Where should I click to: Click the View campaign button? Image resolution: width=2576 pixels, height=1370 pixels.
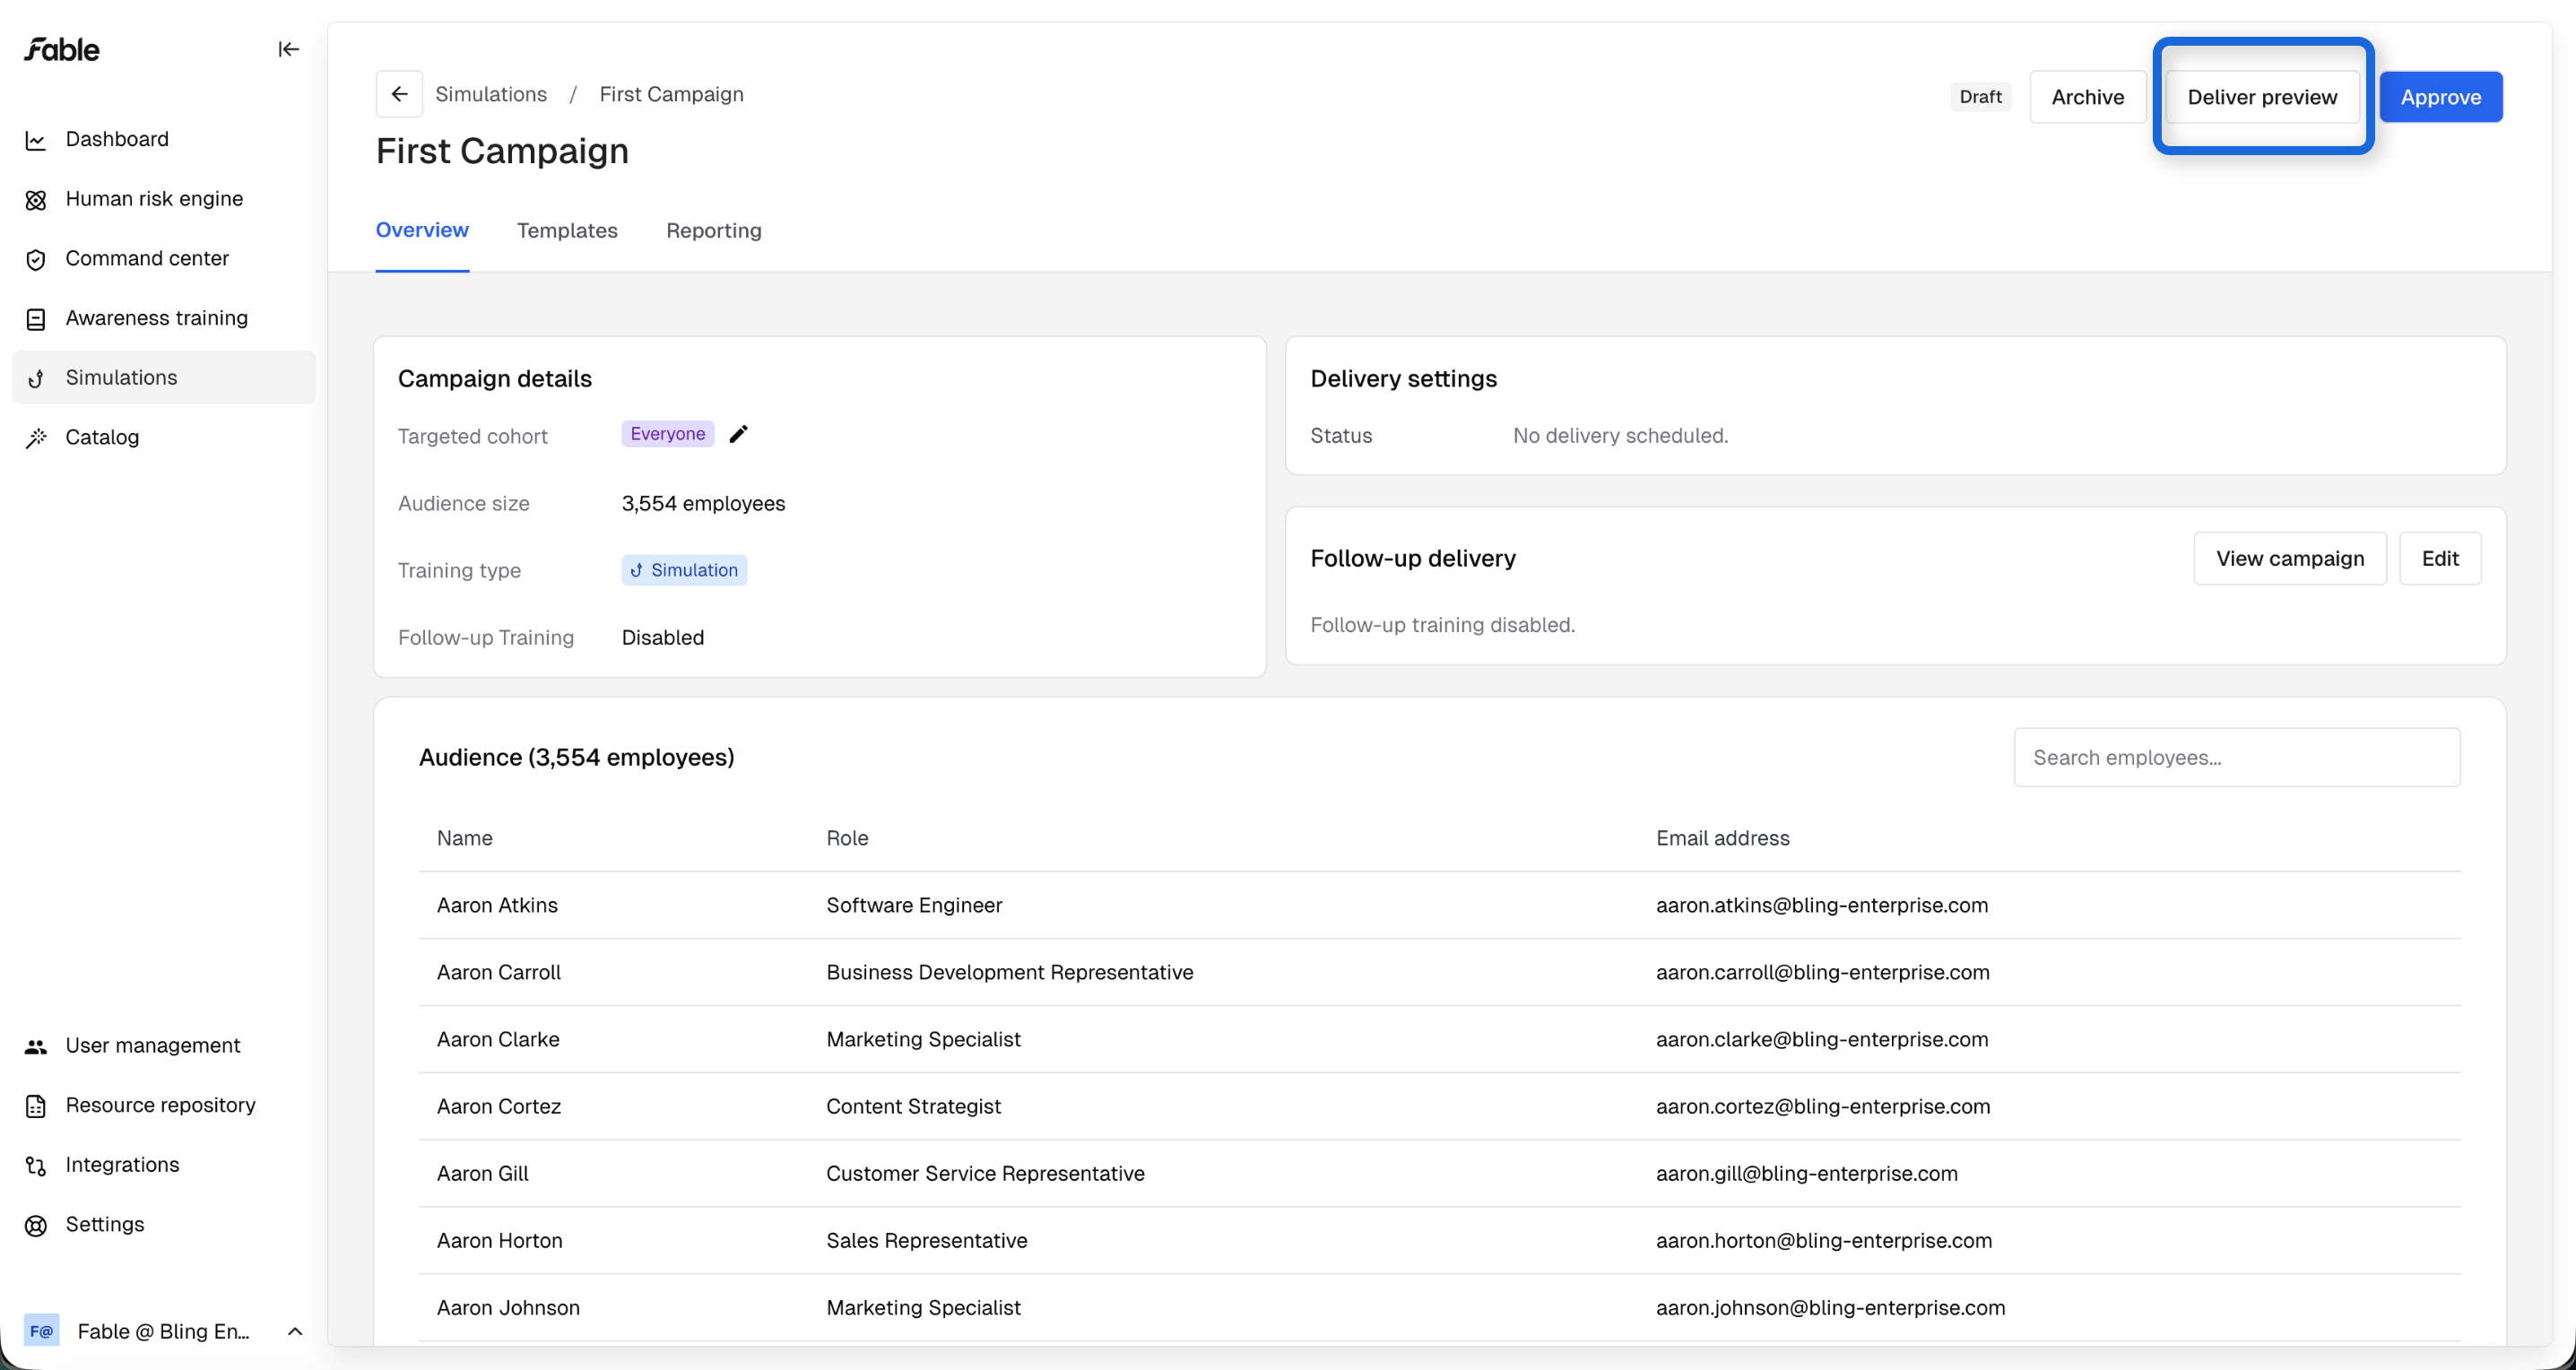click(2290, 558)
